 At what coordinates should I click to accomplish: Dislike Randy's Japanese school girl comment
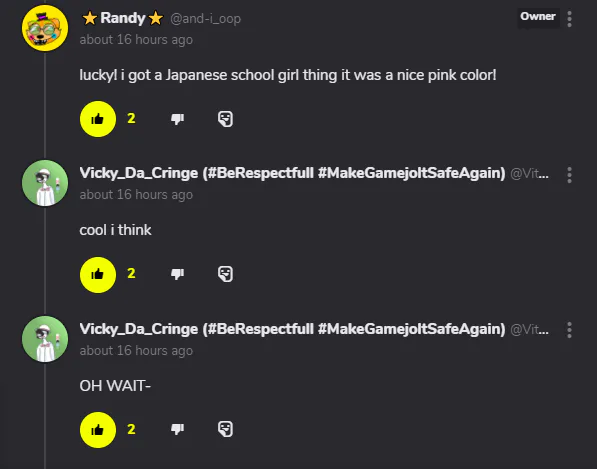pos(177,119)
